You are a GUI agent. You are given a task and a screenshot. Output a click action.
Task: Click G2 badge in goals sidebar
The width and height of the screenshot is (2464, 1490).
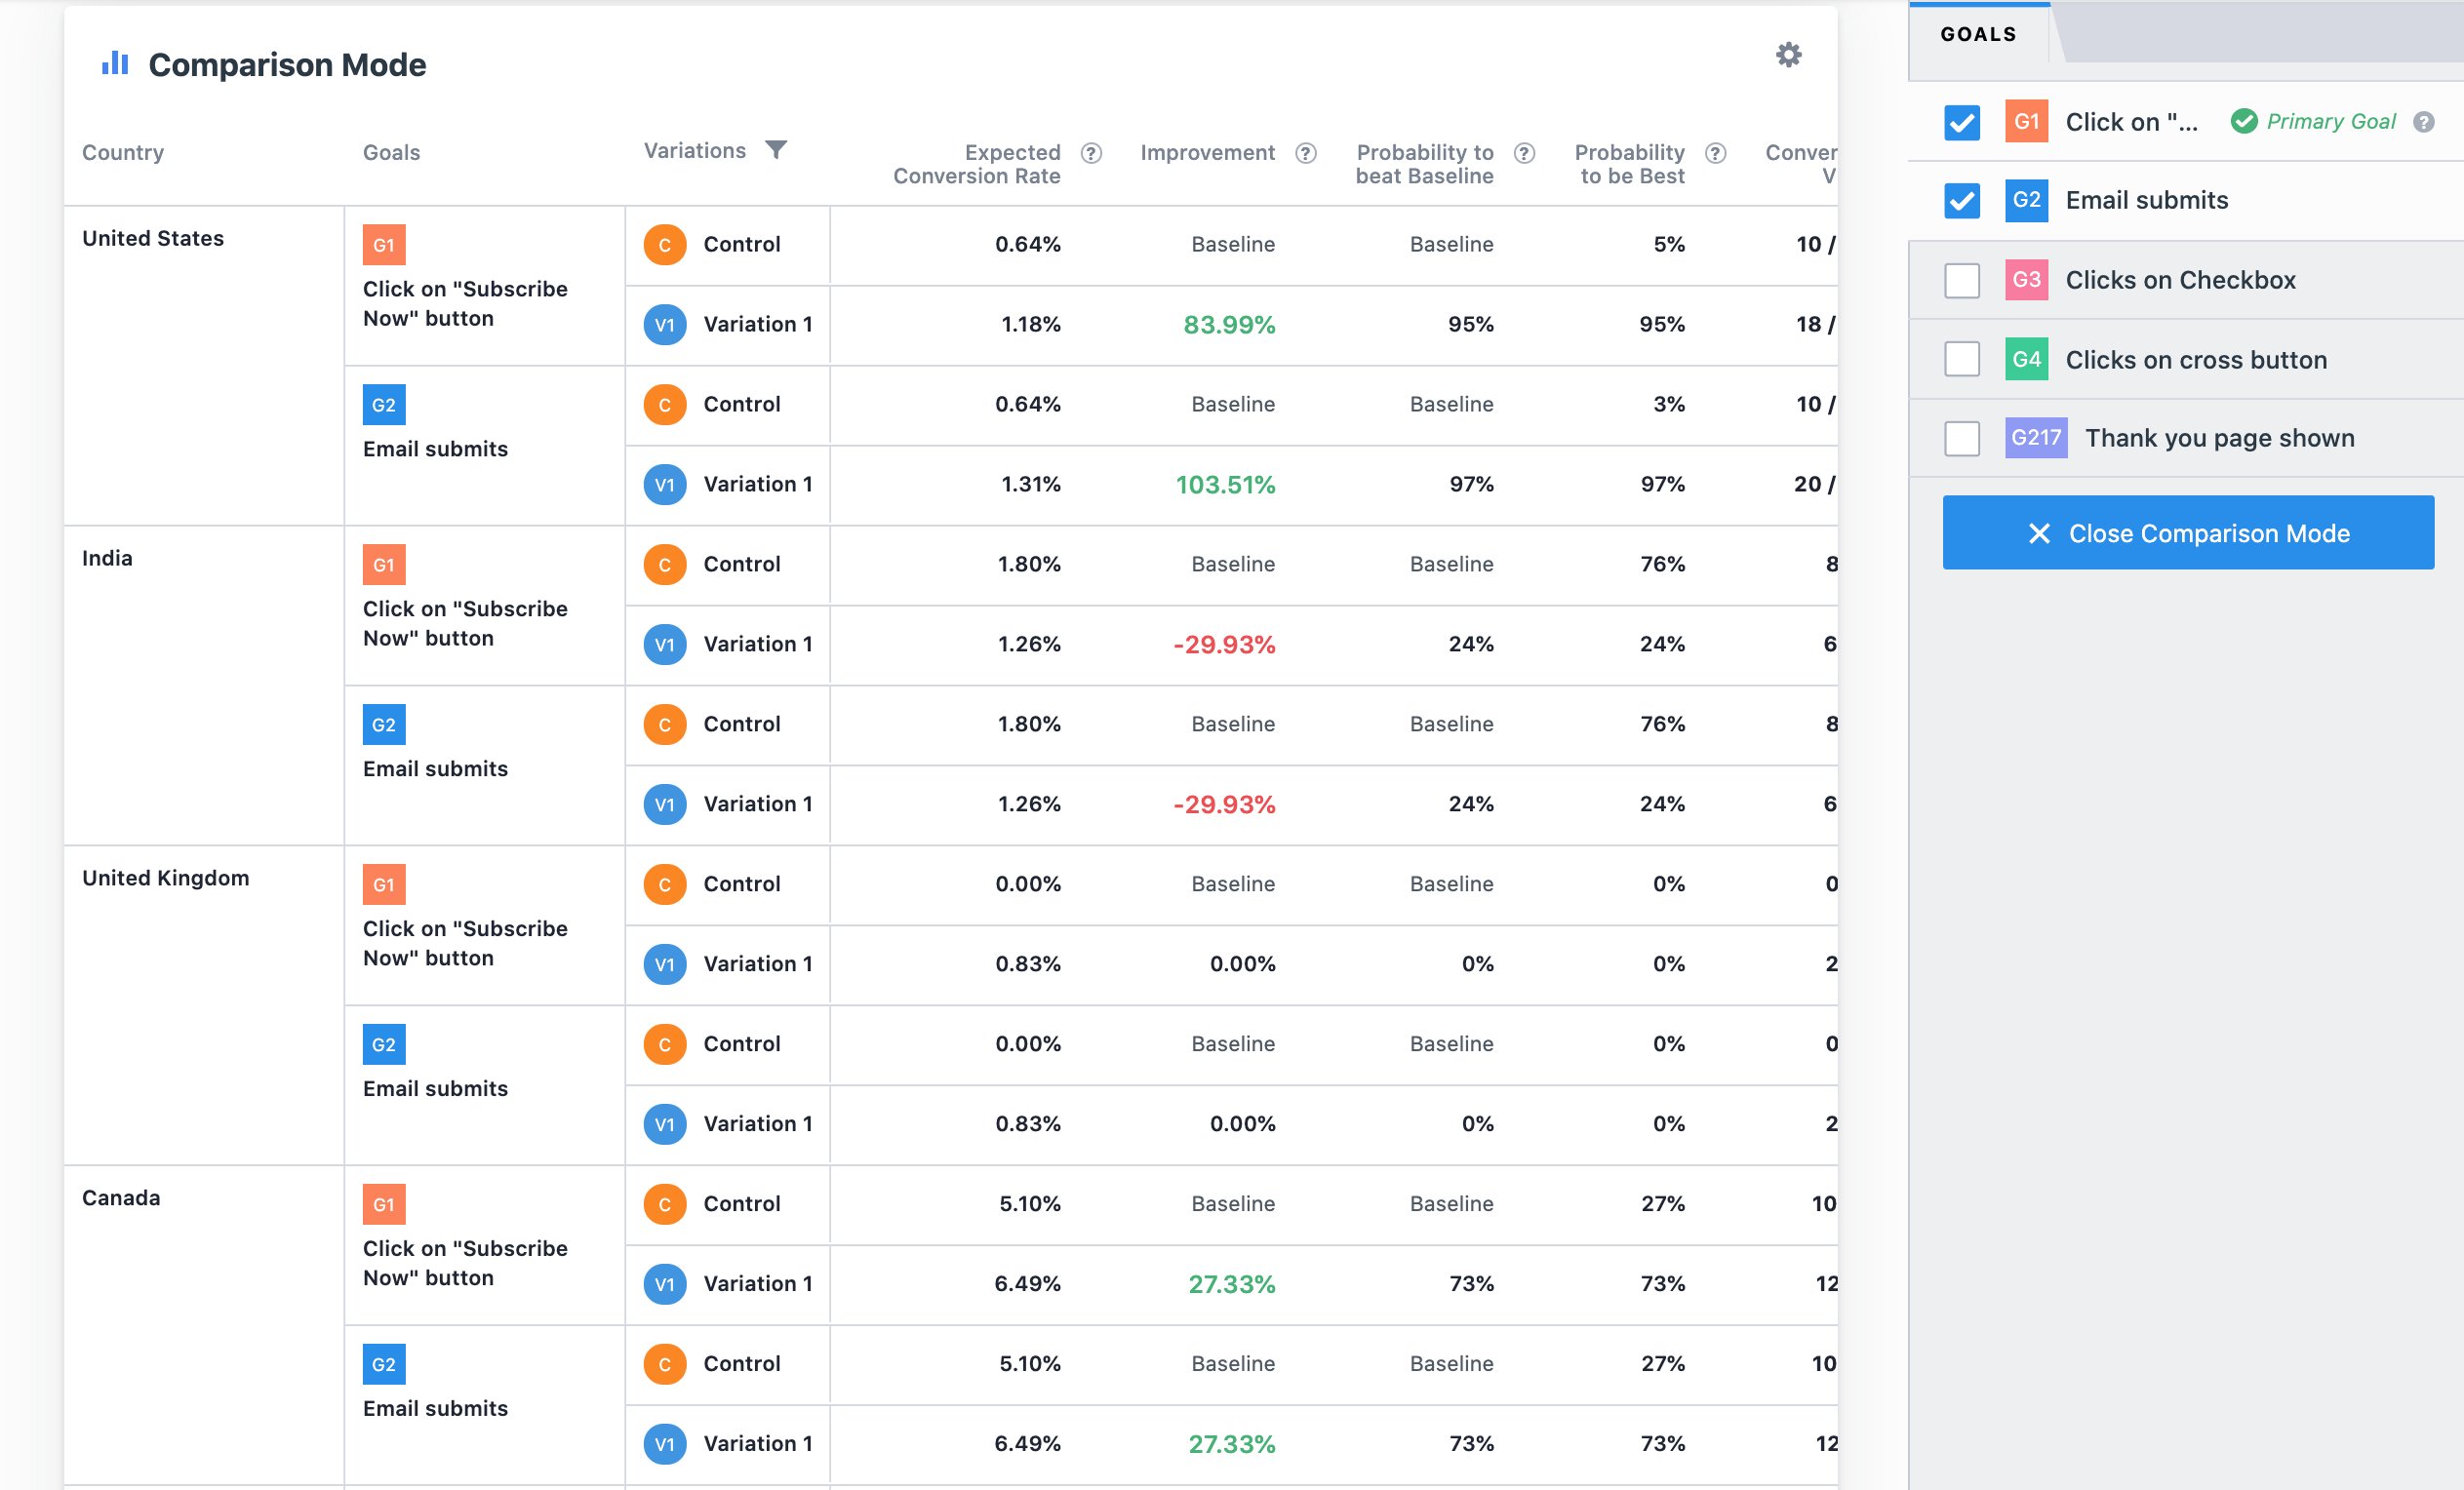click(2026, 200)
